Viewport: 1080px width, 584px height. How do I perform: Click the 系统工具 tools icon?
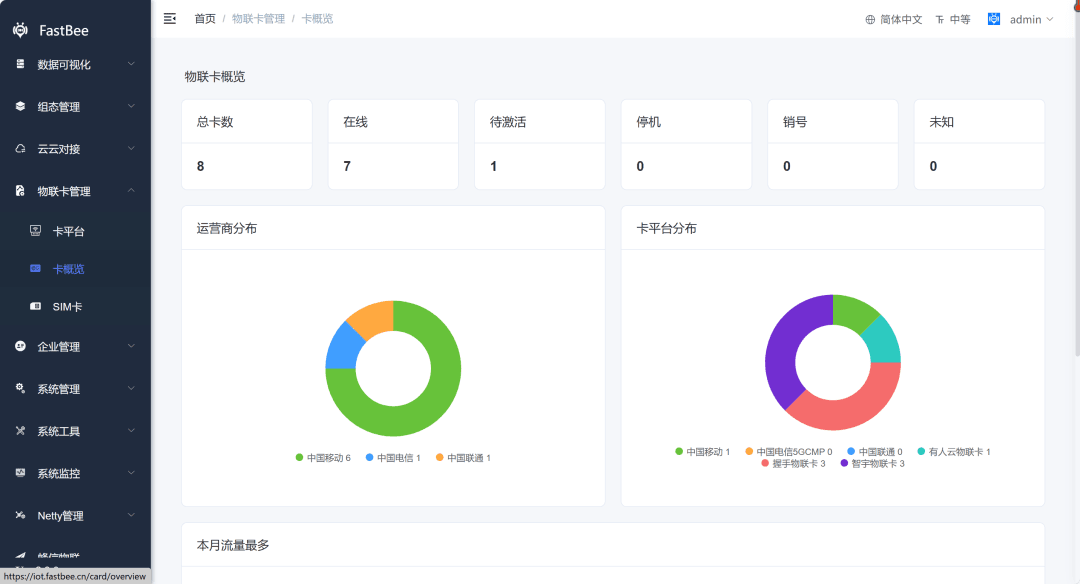pos(21,430)
